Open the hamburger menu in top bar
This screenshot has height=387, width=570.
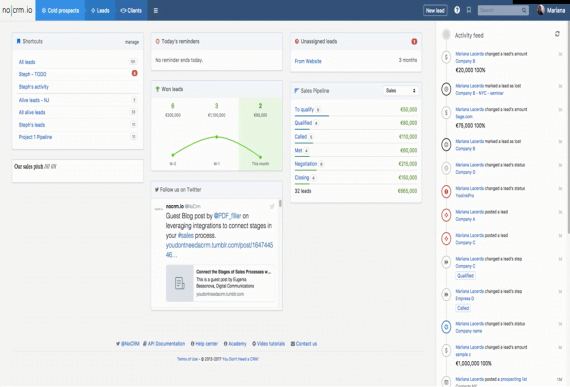click(156, 11)
